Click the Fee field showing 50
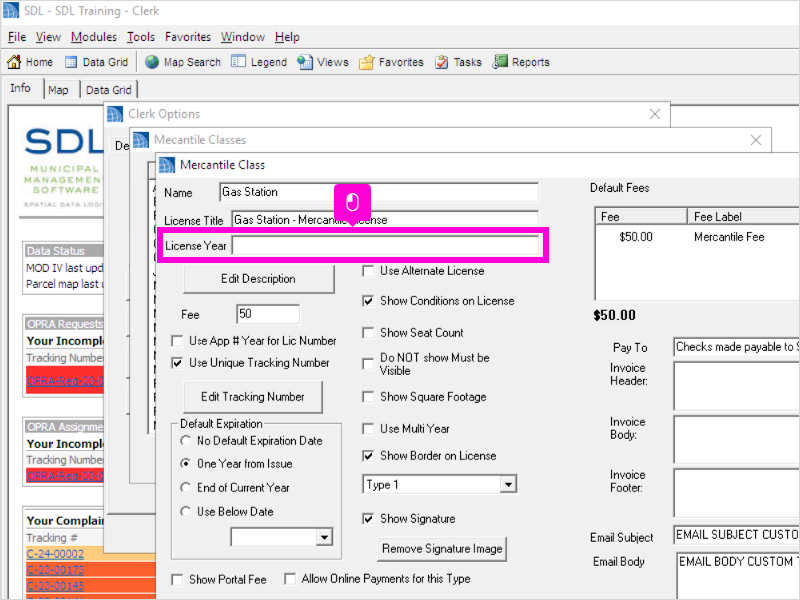 coord(268,314)
